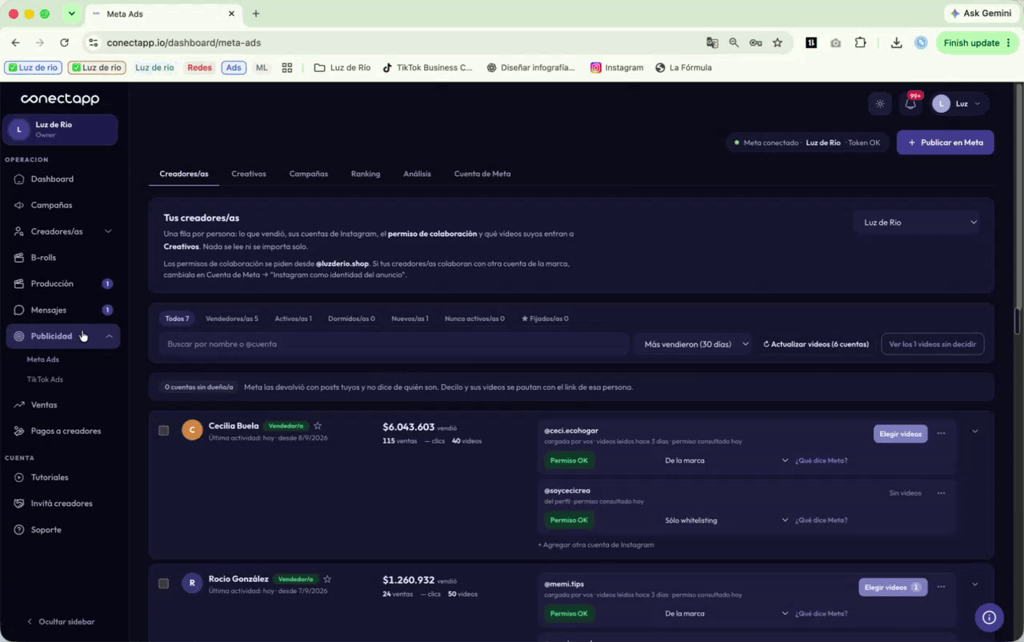Image resolution: width=1024 pixels, height=642 pixels.
Task: Open browser downloads icon
Action: click(896, 42)
